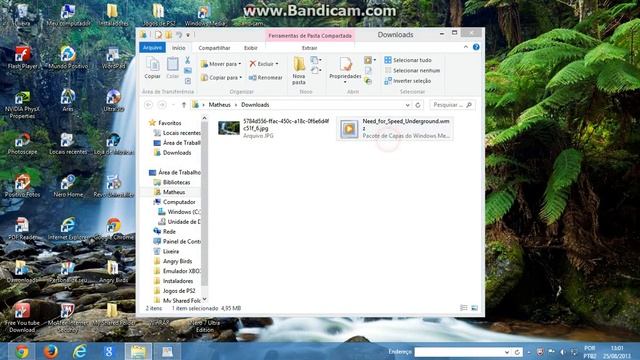
Task: Click Selecionar nenhum
Action: coord(412,70)
